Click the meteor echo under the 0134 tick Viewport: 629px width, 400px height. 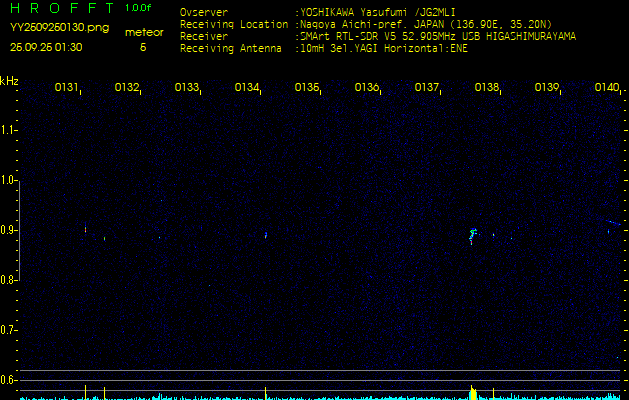[x=266, y=235]
